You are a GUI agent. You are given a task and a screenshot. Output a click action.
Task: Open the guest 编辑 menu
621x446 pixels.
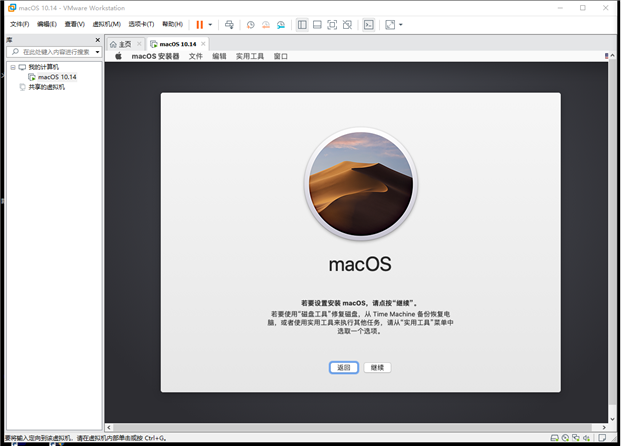pos(219,56)
